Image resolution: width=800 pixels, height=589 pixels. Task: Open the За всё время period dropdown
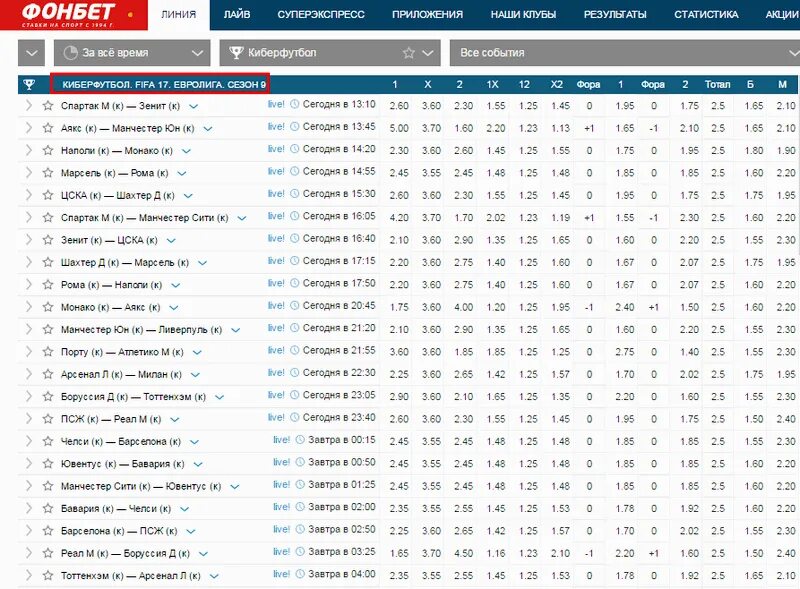point(132,53)
